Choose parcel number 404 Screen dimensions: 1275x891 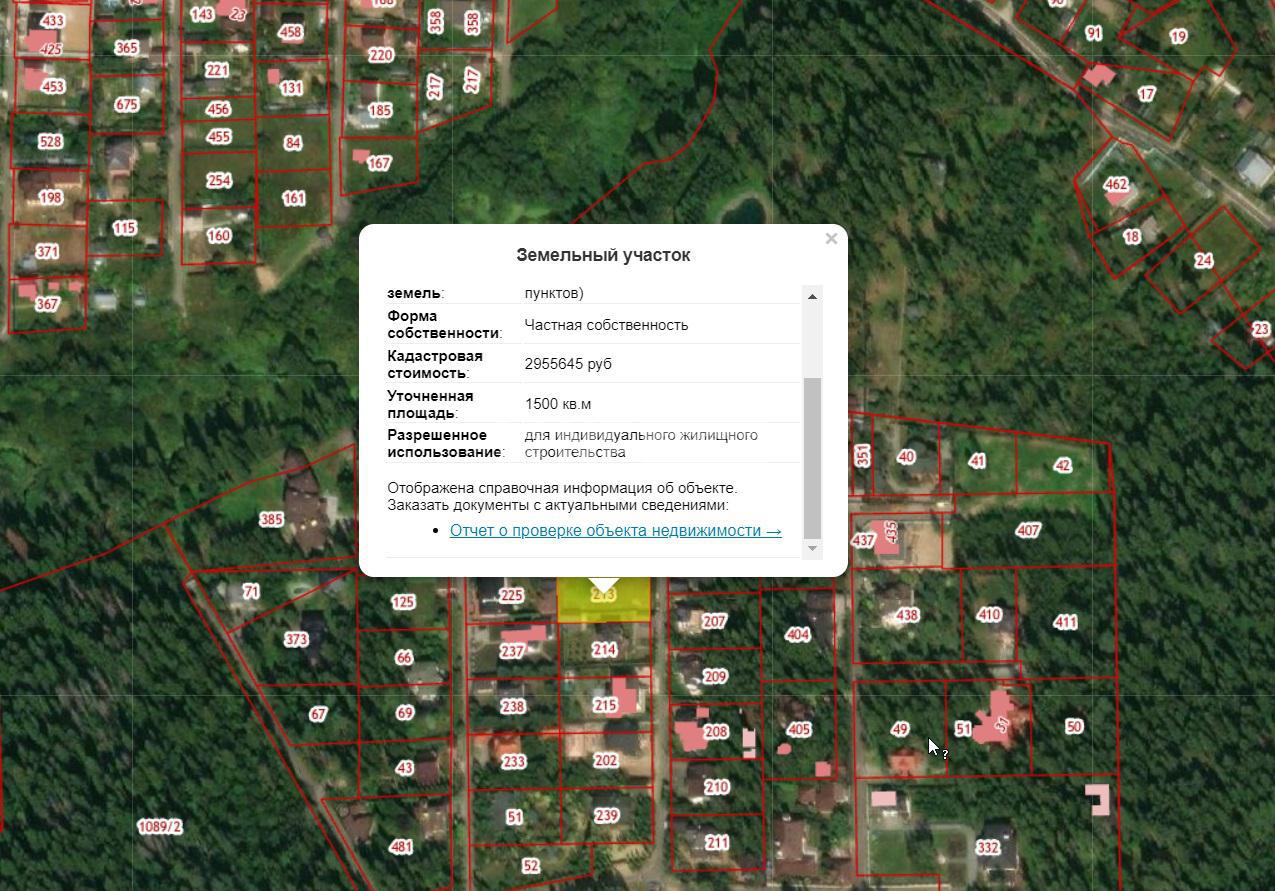click(x=798, y=634)
